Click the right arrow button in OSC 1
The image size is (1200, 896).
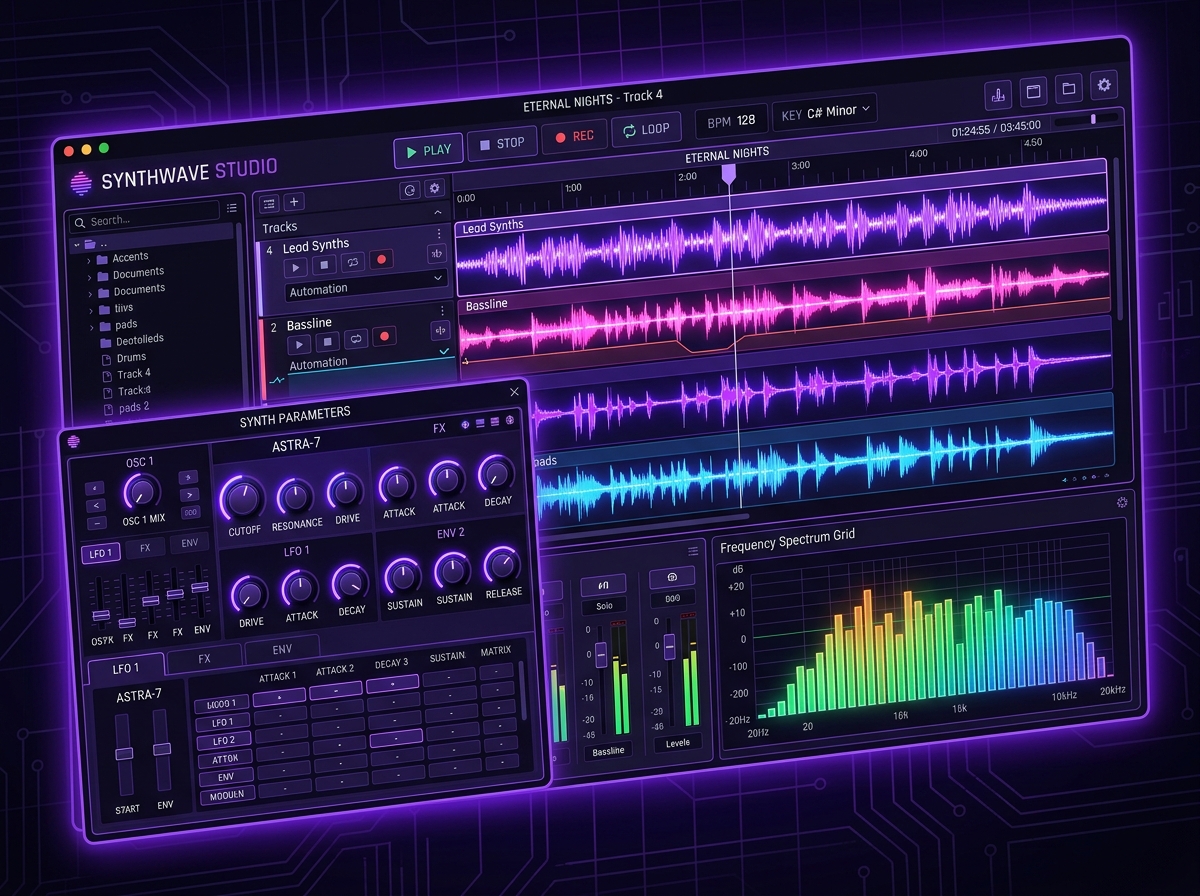click(x=190, y=494)
